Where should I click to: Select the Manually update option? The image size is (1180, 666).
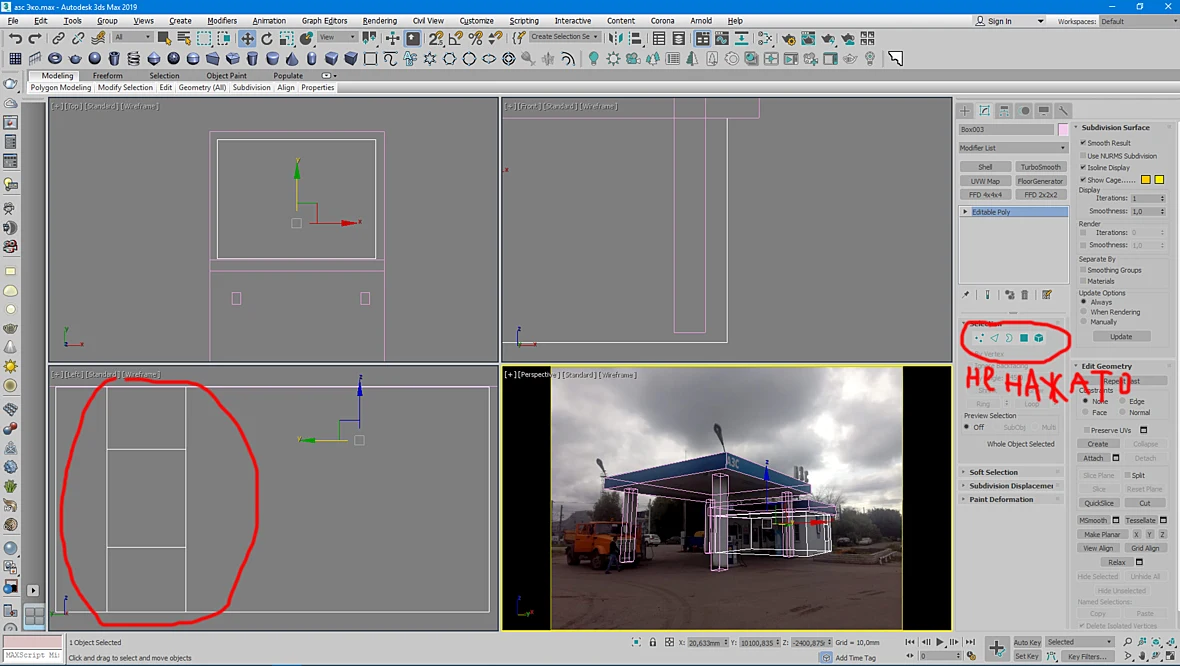coord(1084,321)
